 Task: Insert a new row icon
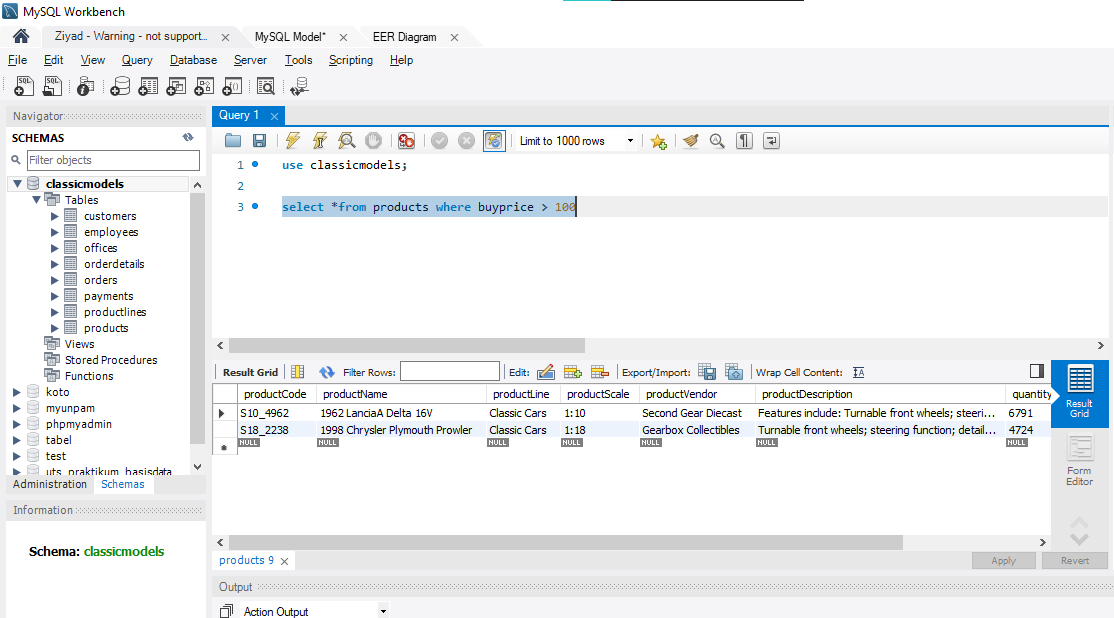point(573,372)
